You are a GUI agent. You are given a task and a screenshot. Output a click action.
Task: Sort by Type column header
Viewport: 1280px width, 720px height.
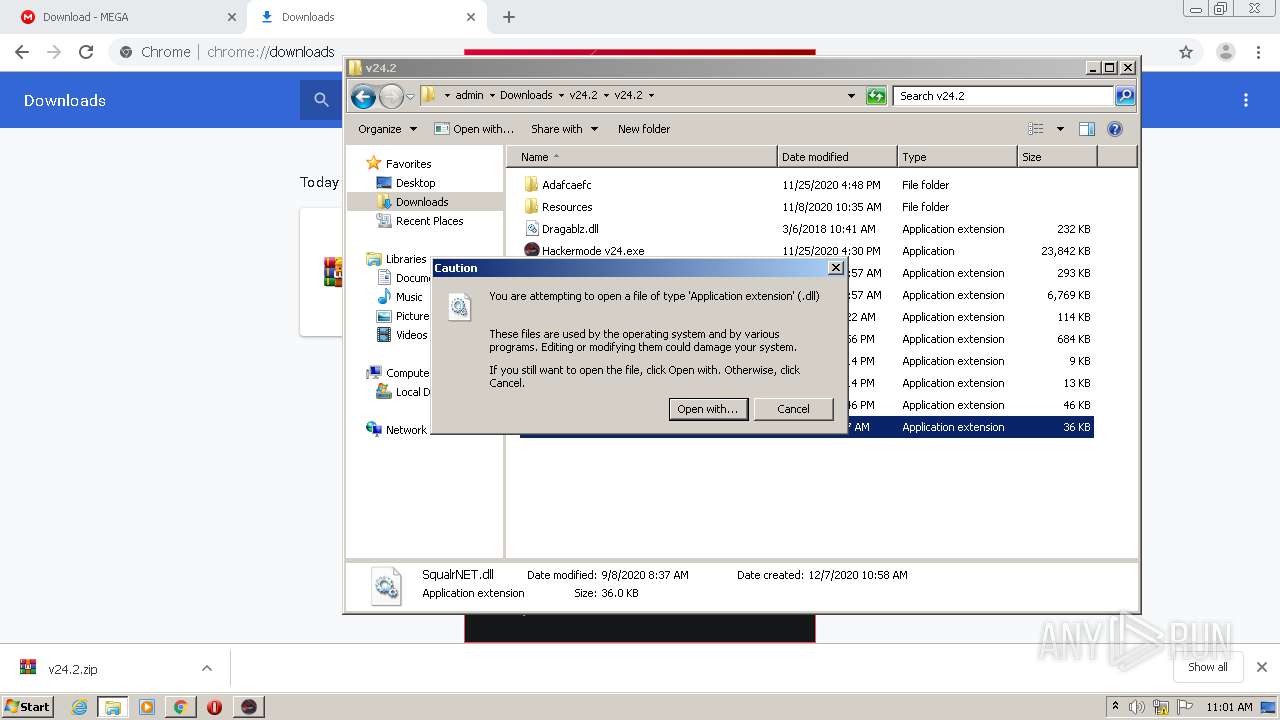[x=957, y=157]
